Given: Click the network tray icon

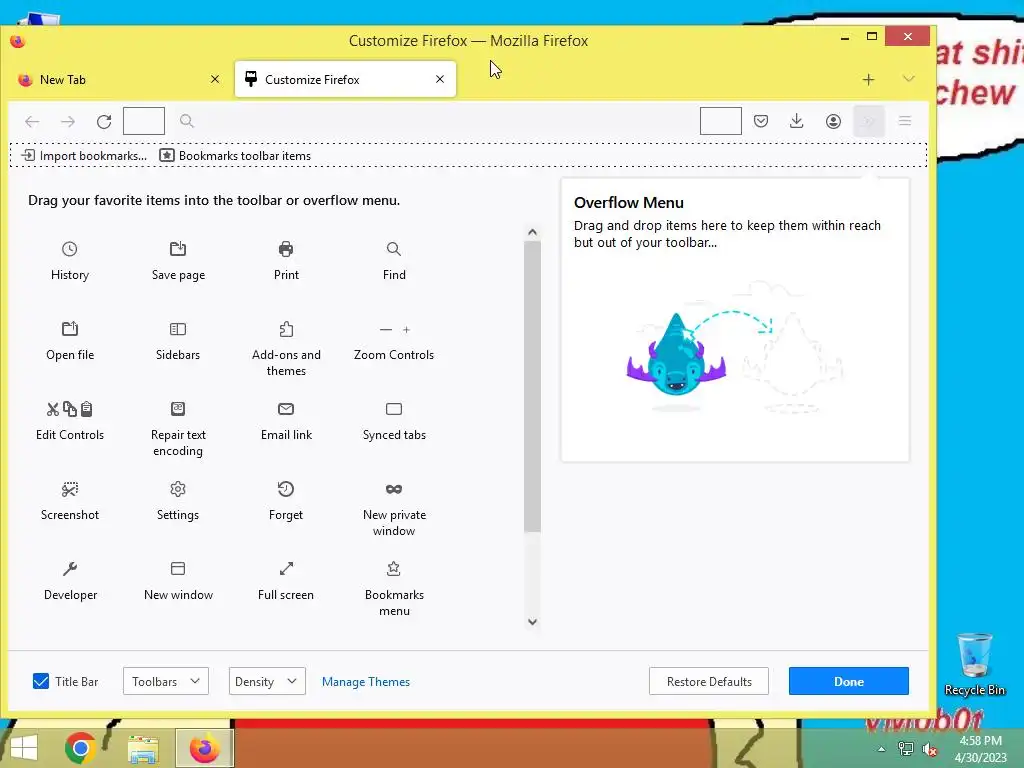Looking at the screenshot, I should [906, 749].
